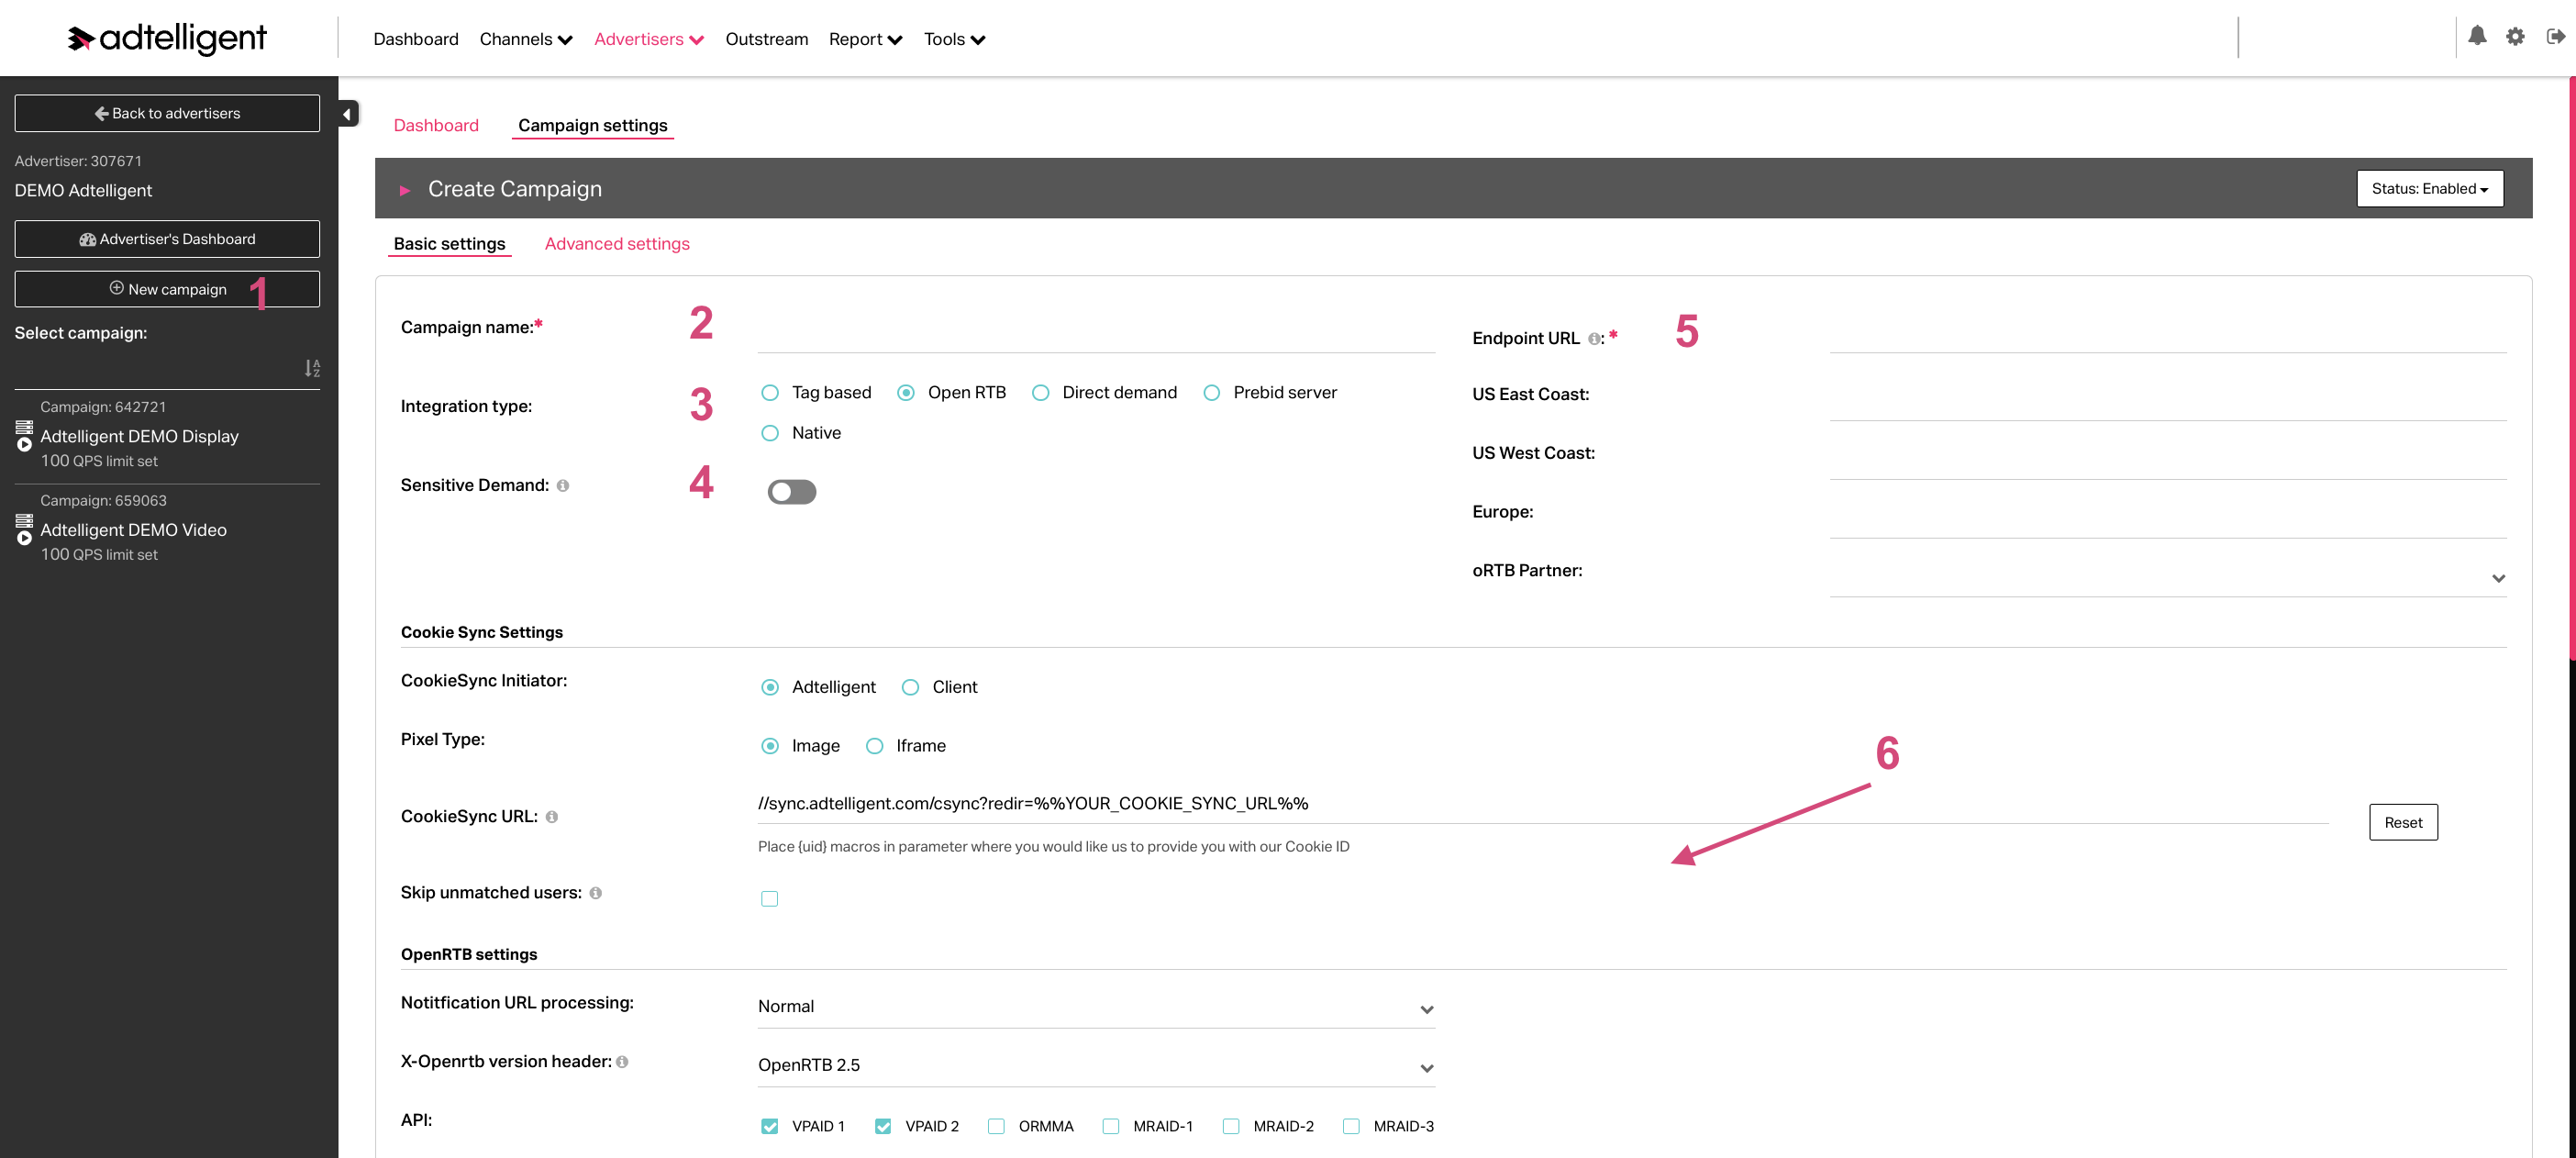The width and height of the screenshot is (2576, 1158).
Task: Click the Adtelligent logo
Action: pos(167,38)
